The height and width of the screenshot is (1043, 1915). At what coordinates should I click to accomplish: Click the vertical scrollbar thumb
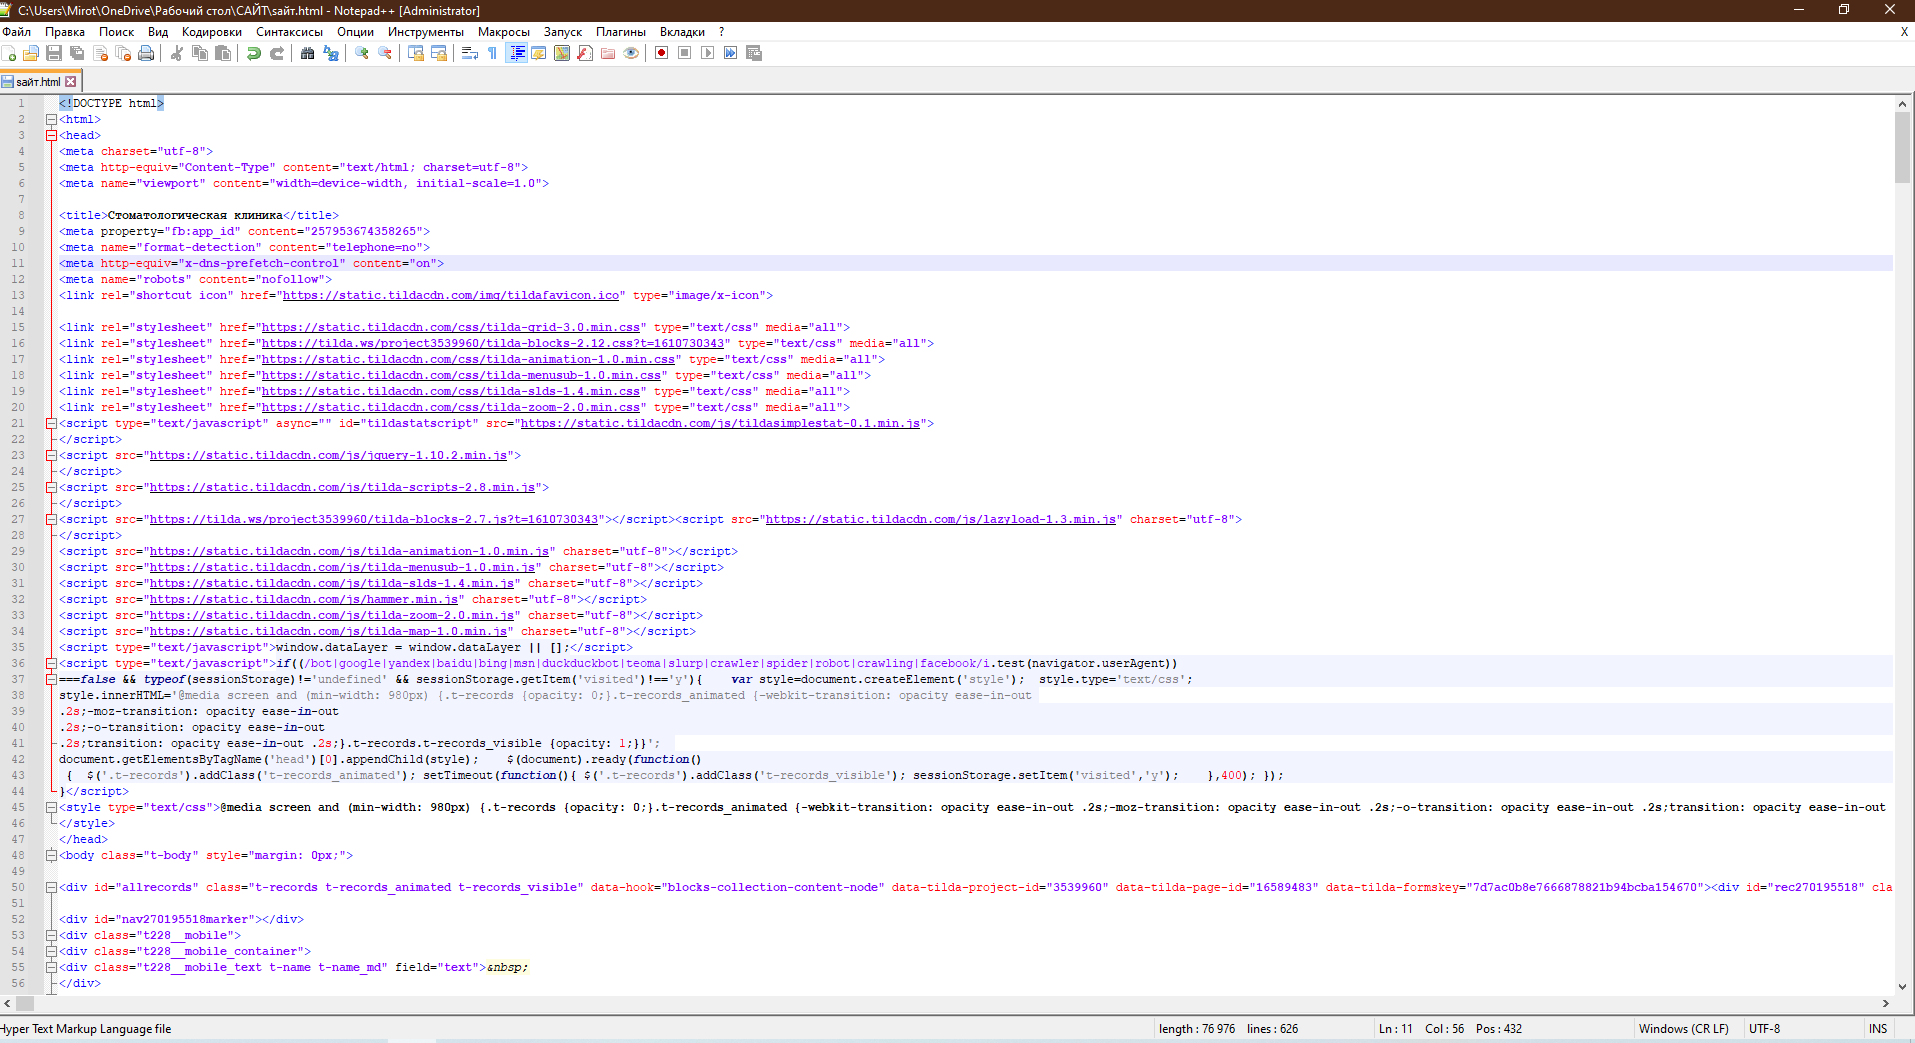click(x=1902, y=148)
